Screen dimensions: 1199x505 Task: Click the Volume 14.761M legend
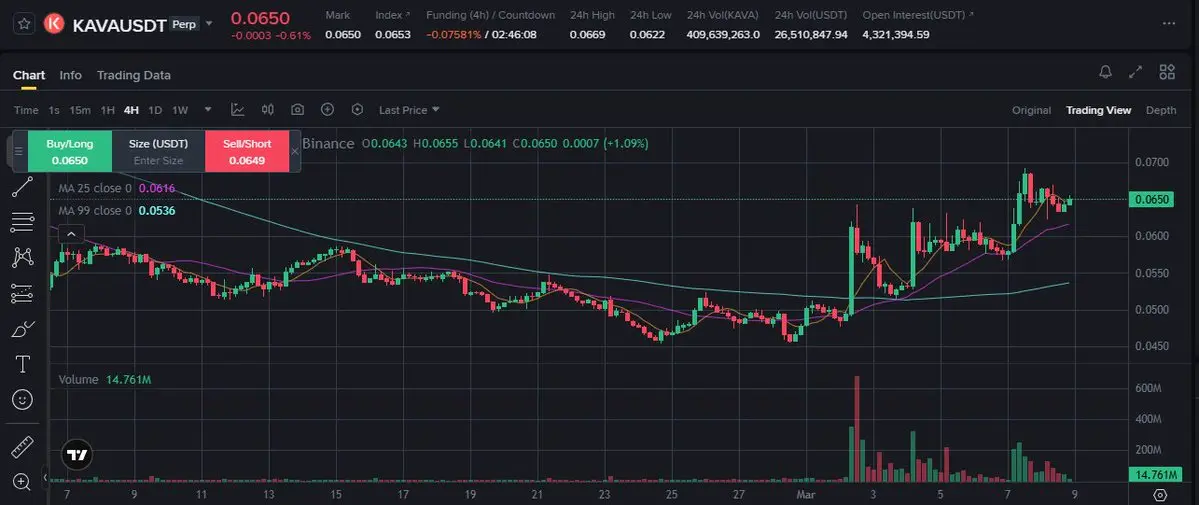(x=105, y=380)
